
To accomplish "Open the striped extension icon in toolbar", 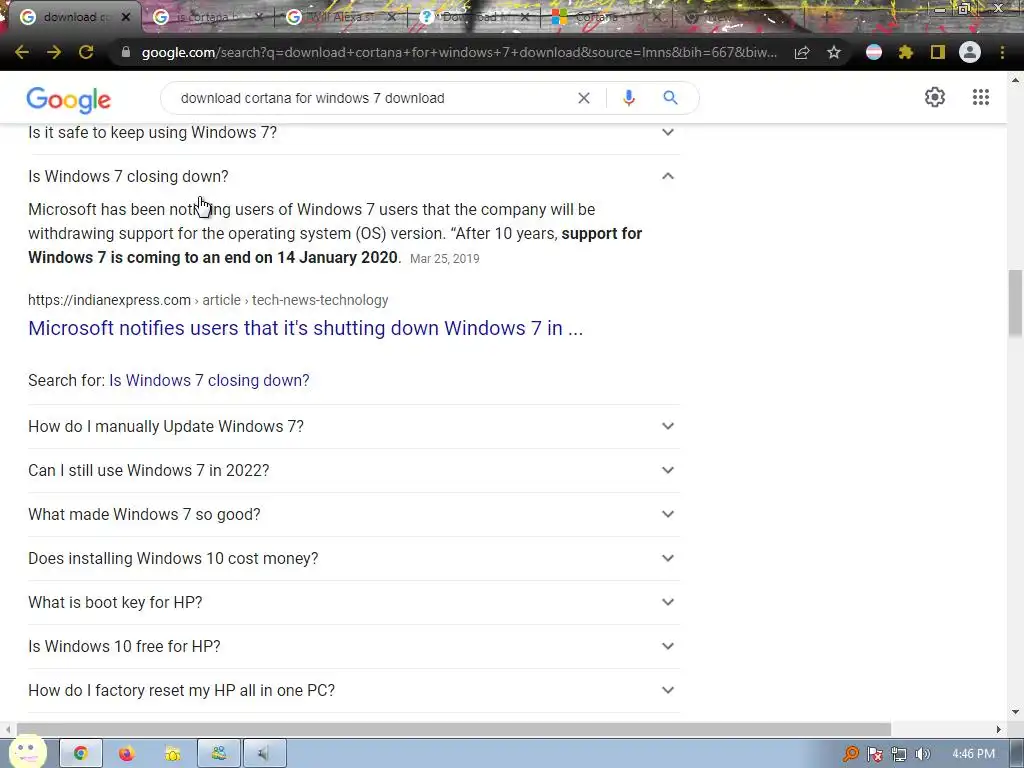I will [874, 52].
